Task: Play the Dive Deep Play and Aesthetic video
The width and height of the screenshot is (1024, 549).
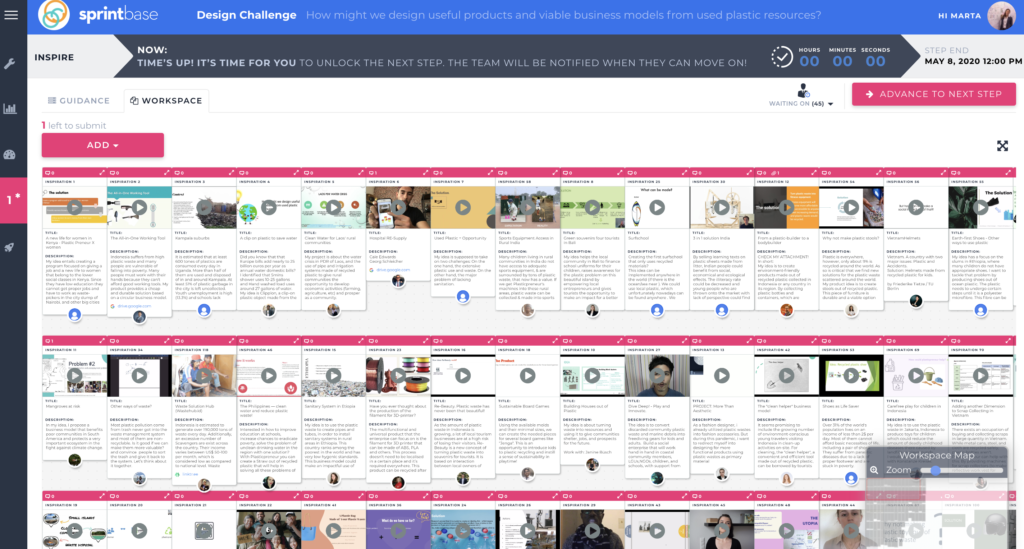Action: tap(657, 375)
